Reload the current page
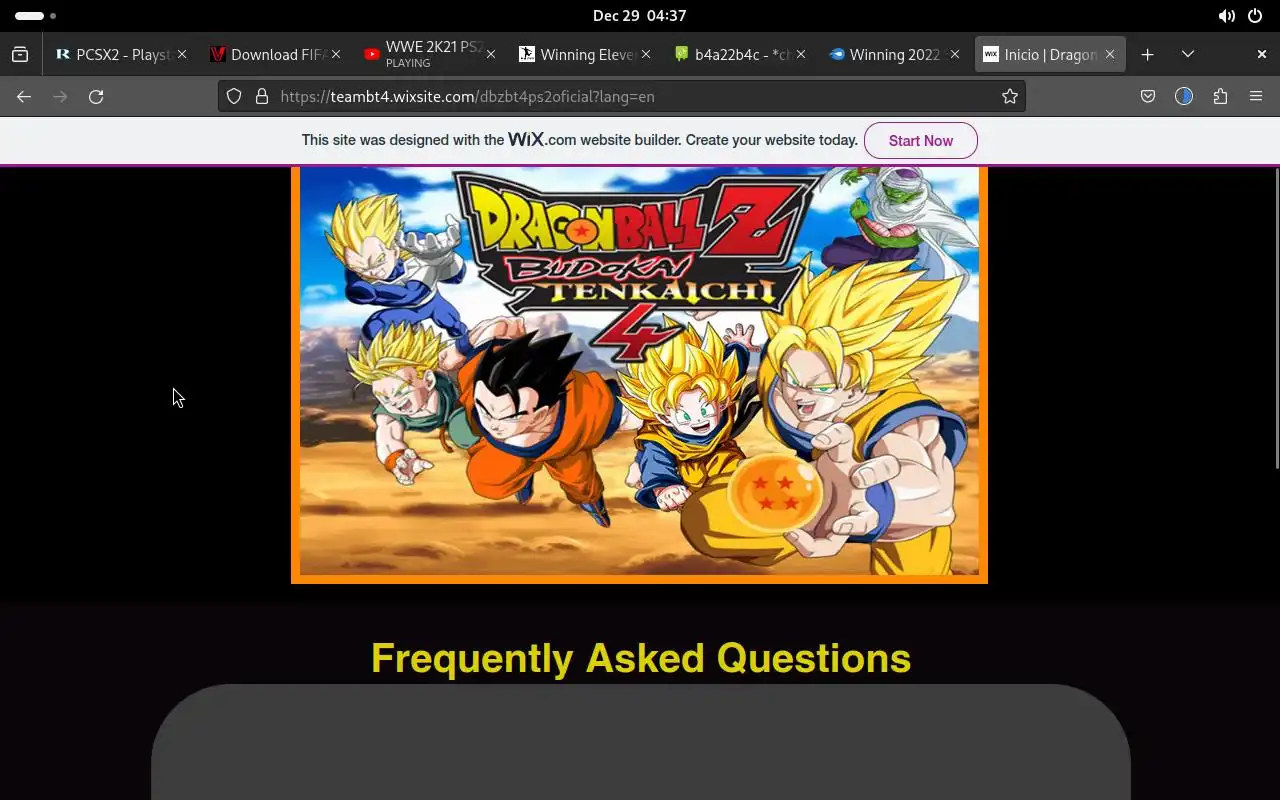Viewport: 1280px width, 800px height. [x=96, y=97]
